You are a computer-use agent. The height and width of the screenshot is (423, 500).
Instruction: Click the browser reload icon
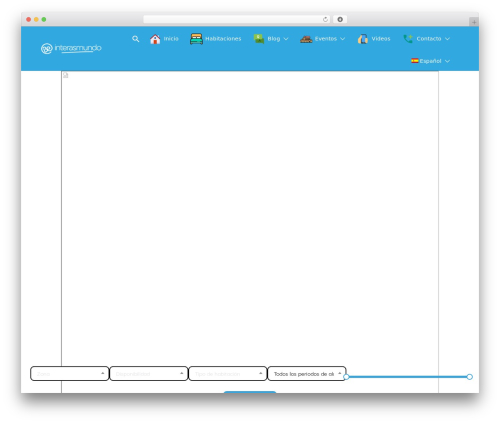point(325,19)
